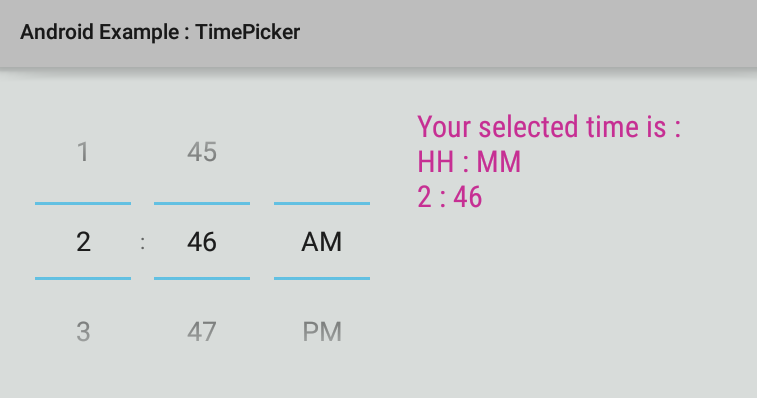The image size is (757, 398).
Task: Click the displayed time 2 : 46
Action: point(449,197)
